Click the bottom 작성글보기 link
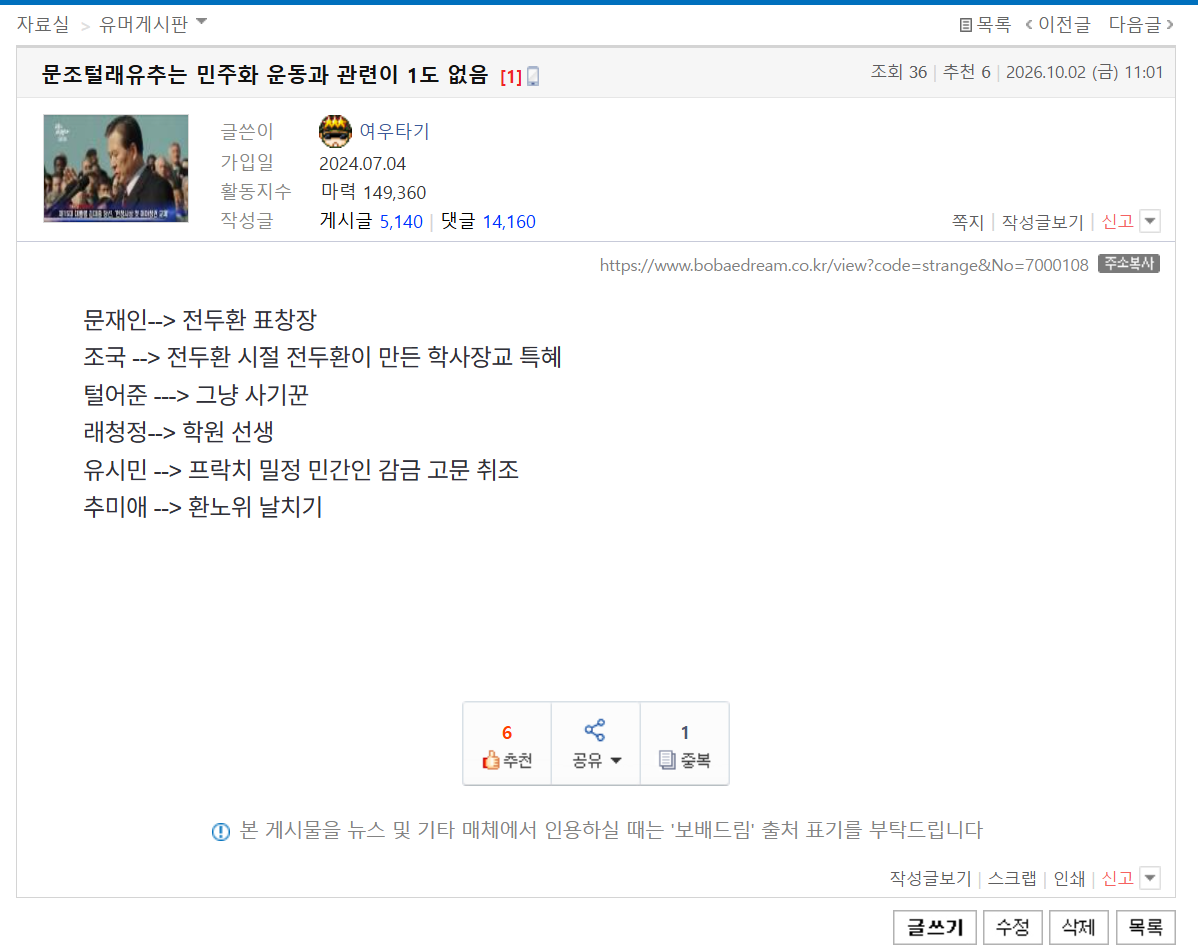Screen dimensions: 1198x948 (x=931, y=878)
